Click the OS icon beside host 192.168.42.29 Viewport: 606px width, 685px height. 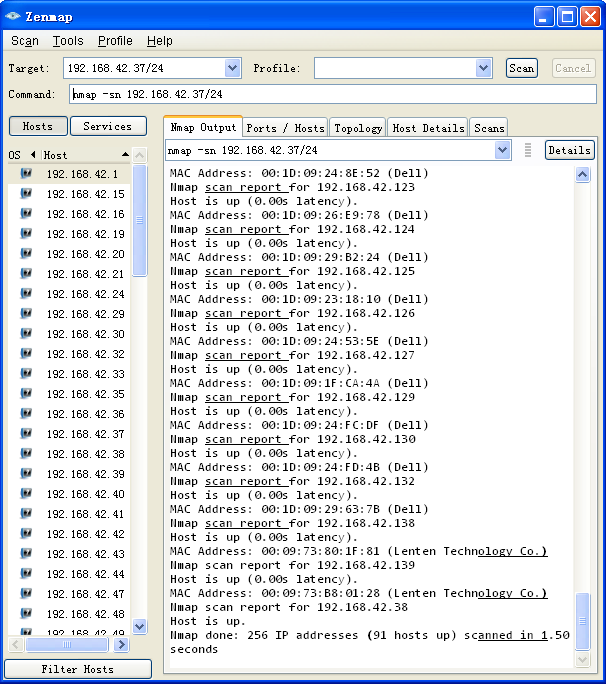pos(26,314)
